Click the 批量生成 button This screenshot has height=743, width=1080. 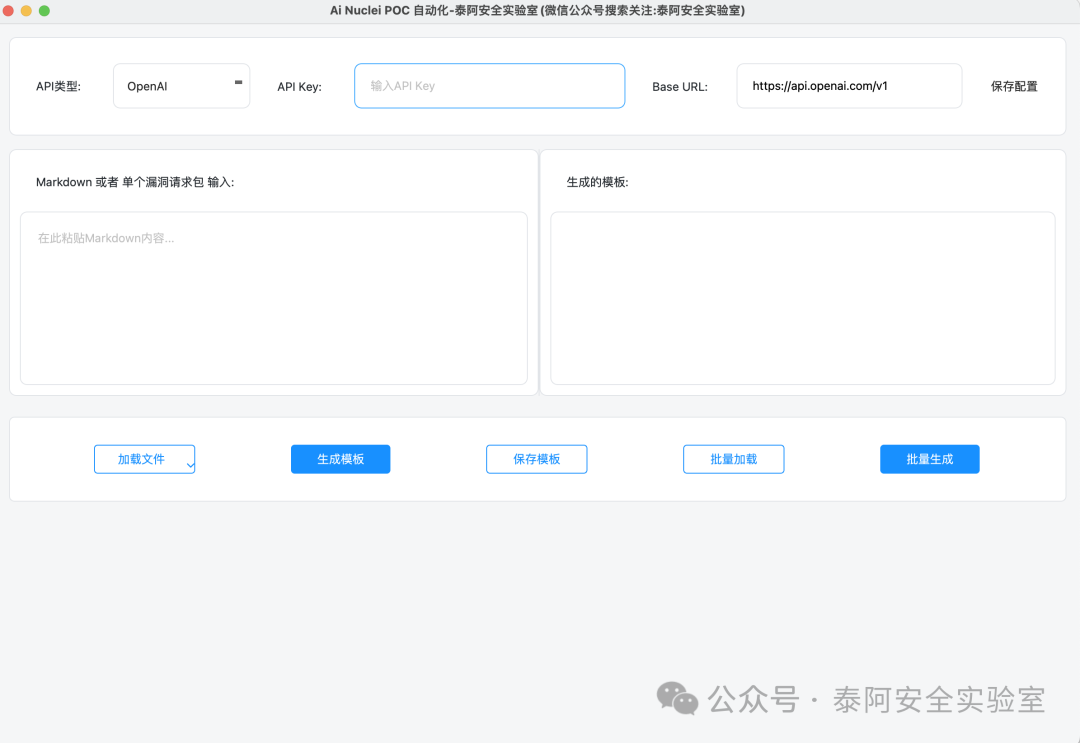tap(930, 459)
